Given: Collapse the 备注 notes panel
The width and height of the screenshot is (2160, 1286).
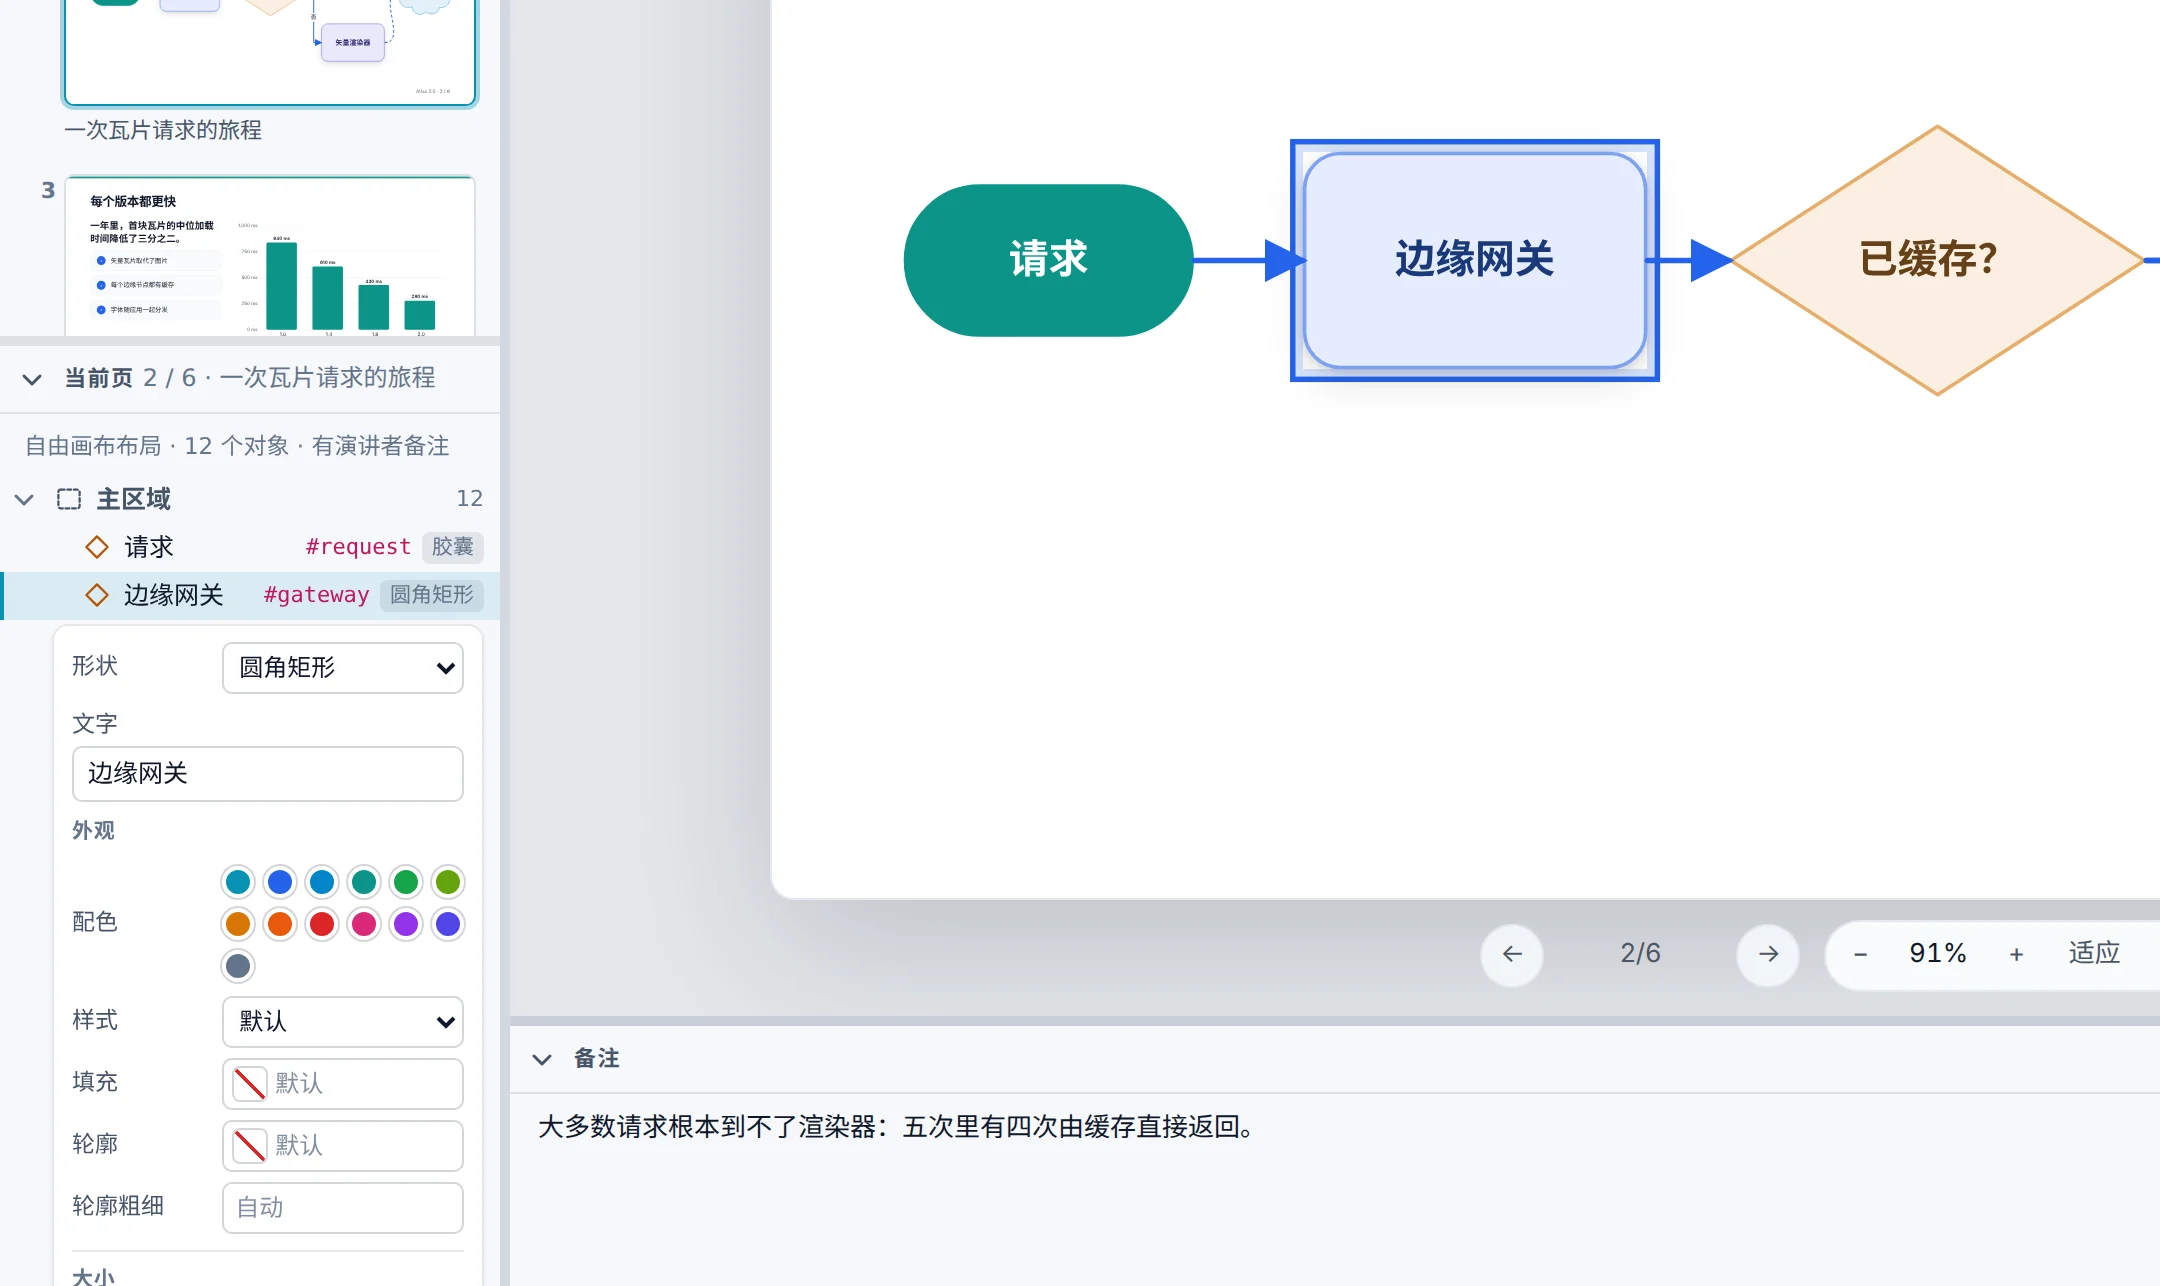Looking at the screenshot, I should pos(542,1059).
